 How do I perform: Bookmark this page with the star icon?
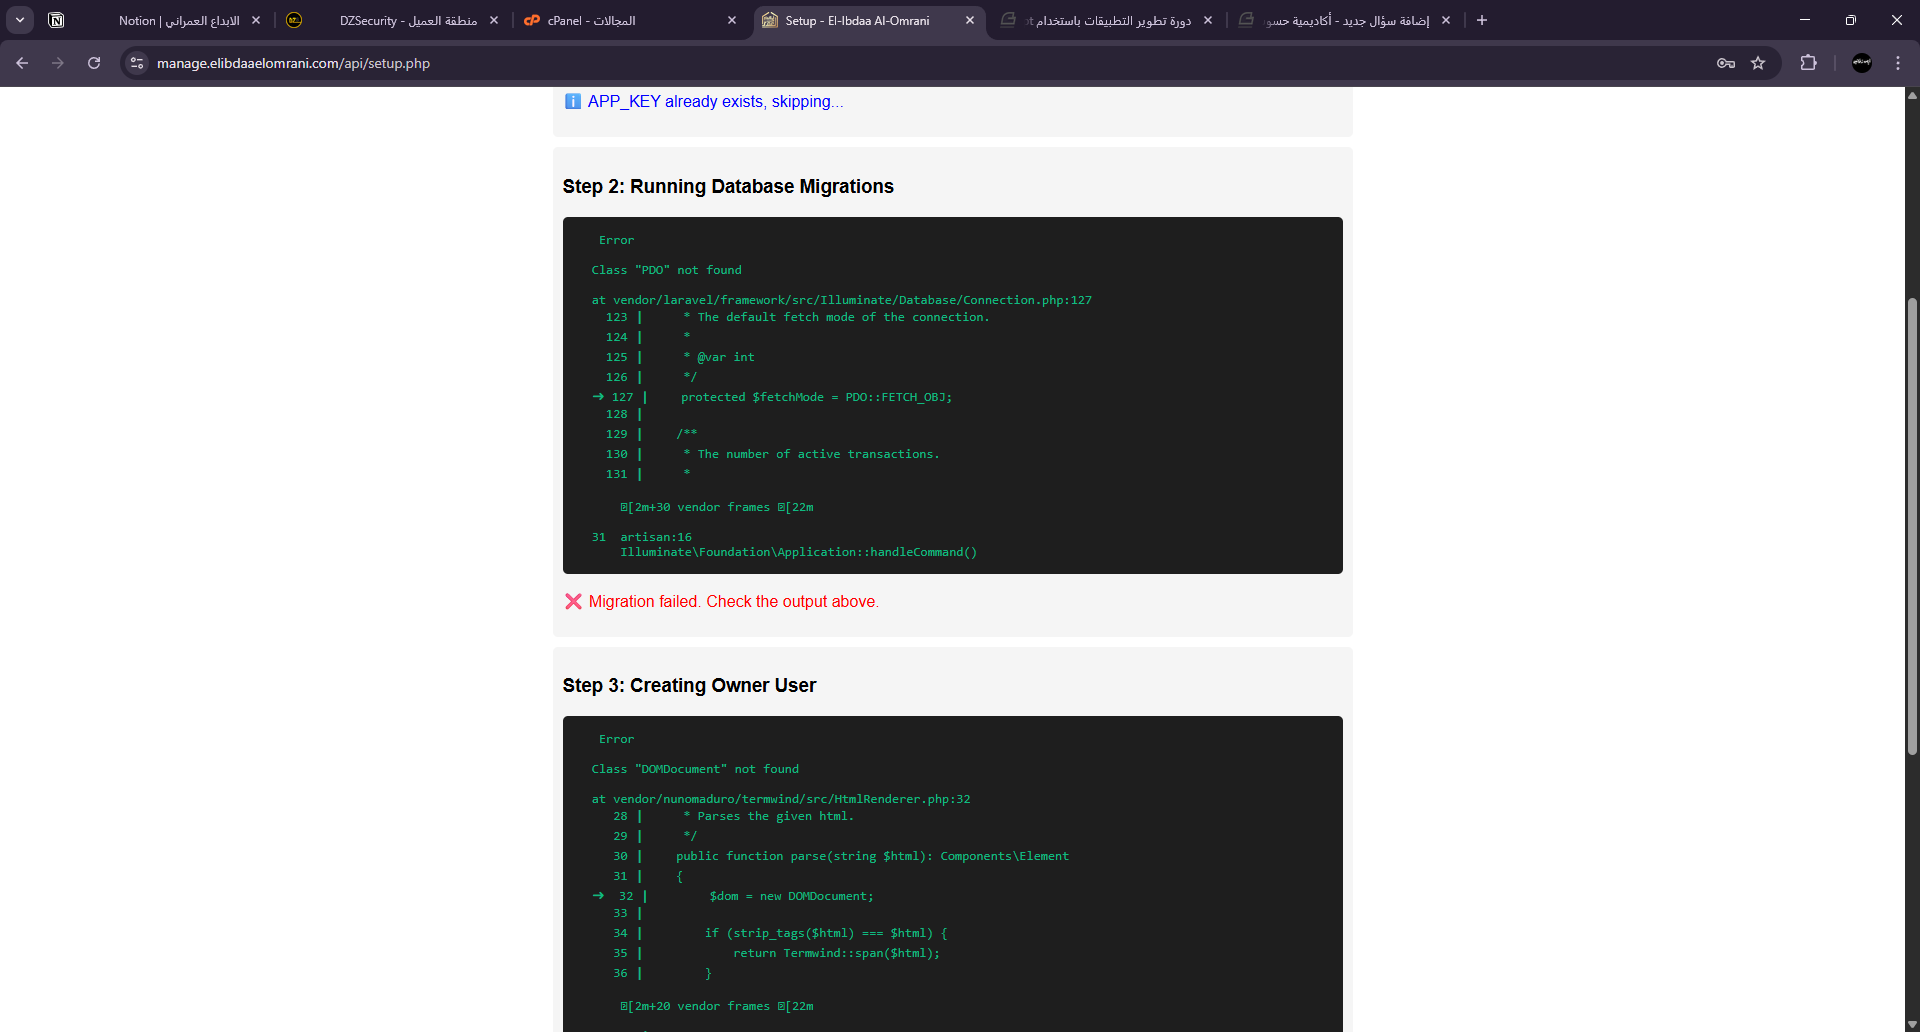(1758, 63)
